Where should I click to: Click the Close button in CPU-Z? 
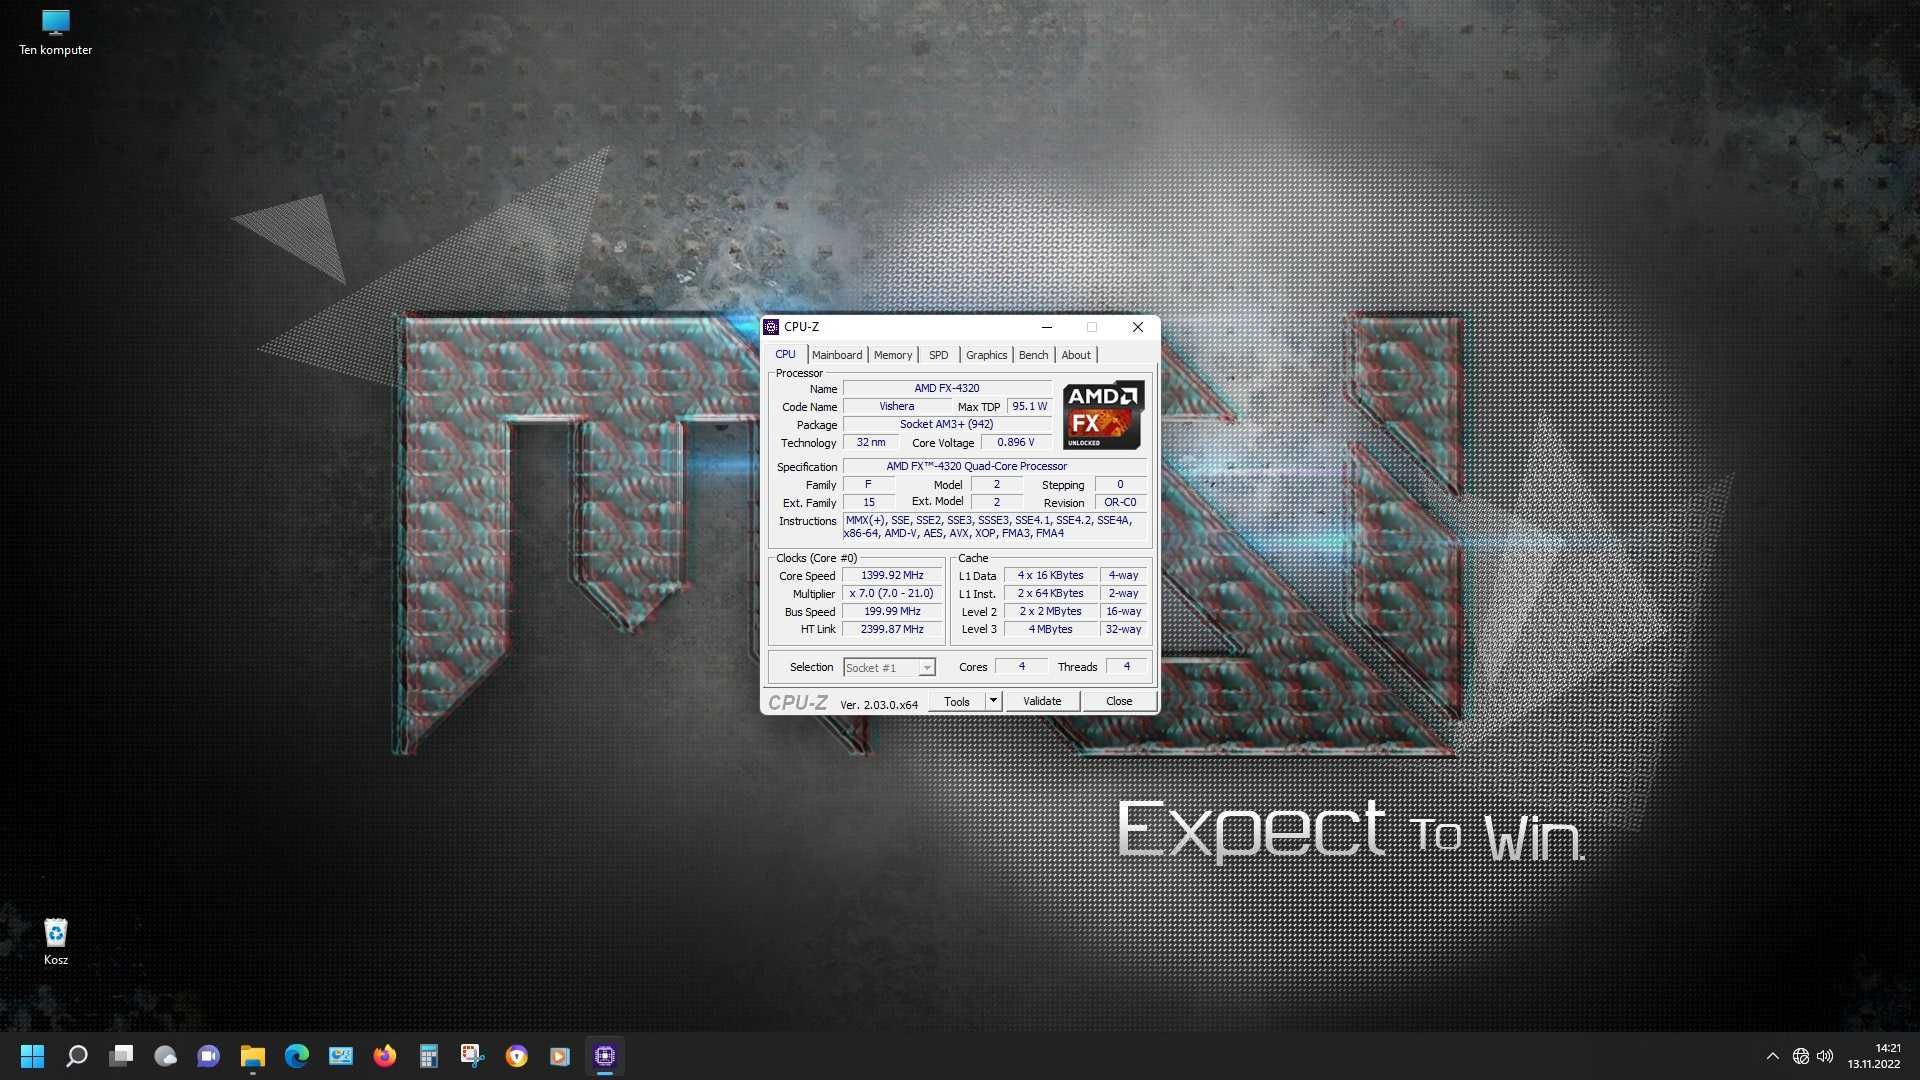1119,702
